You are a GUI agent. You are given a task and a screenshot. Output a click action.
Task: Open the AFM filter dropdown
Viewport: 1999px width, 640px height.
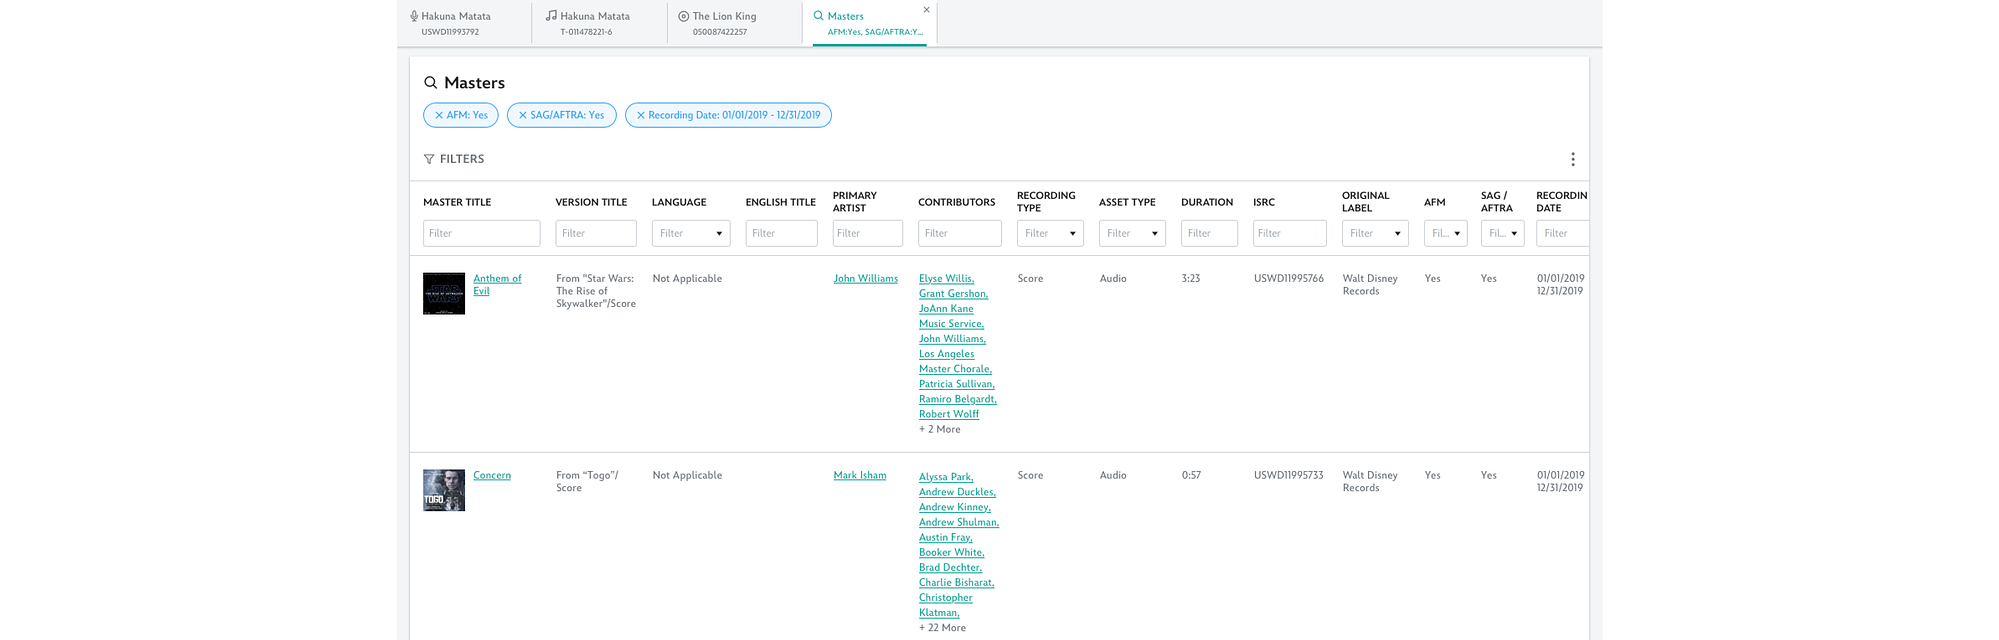[1445, 233]
